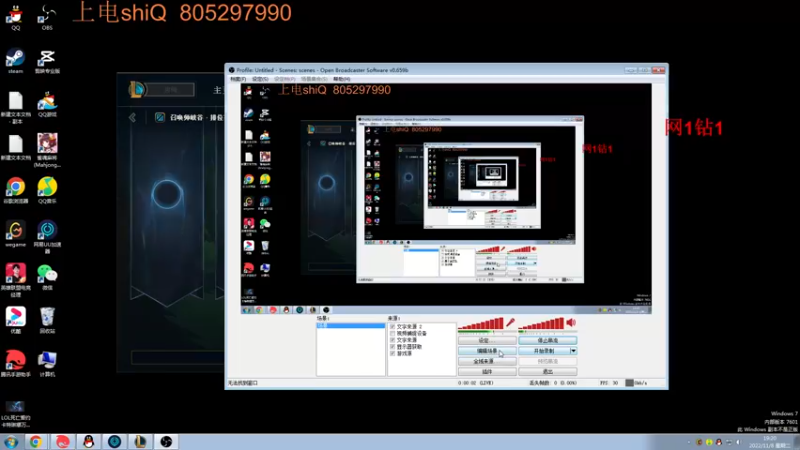Screen dimensions: 800x450
Task: Click the League client back arrow
Action: tap(133, 117)
